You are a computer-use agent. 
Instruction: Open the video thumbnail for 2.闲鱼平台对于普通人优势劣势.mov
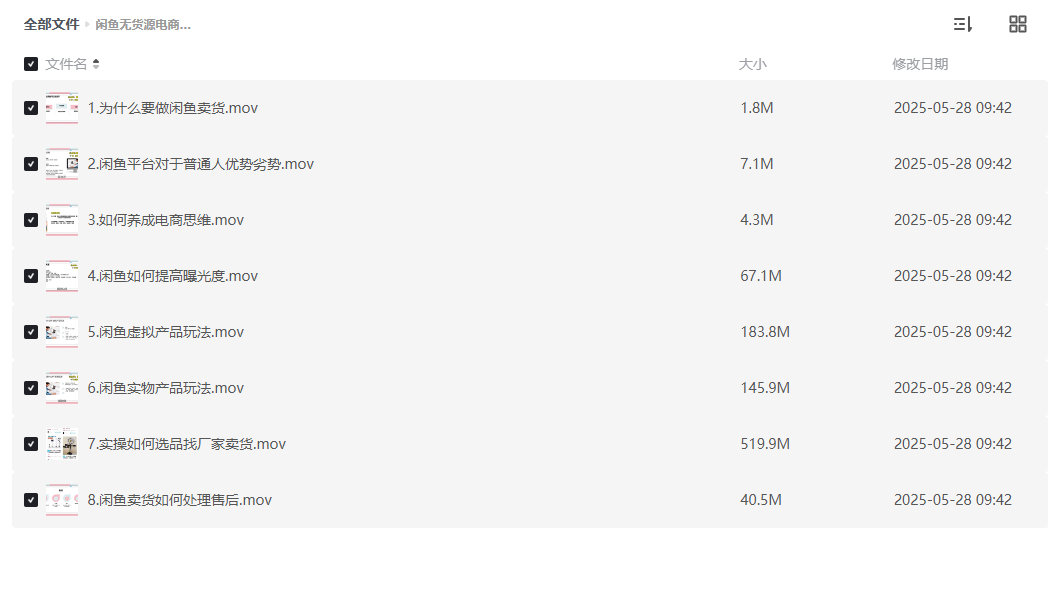click(x=61, y=164)
